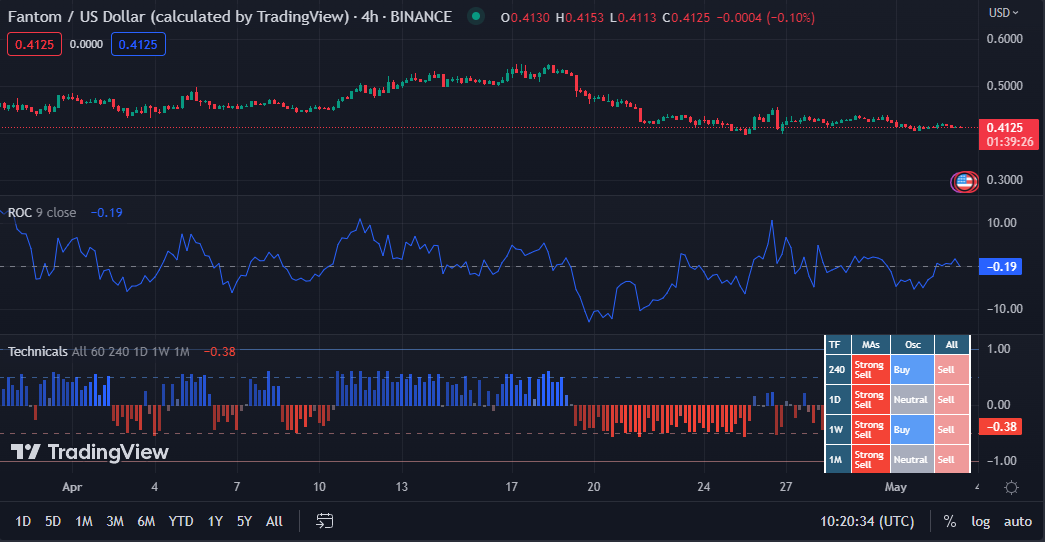This screenshot has width=1045, height=542.
Task: Click the Technicals indicator label
Action: pos(38,351)
